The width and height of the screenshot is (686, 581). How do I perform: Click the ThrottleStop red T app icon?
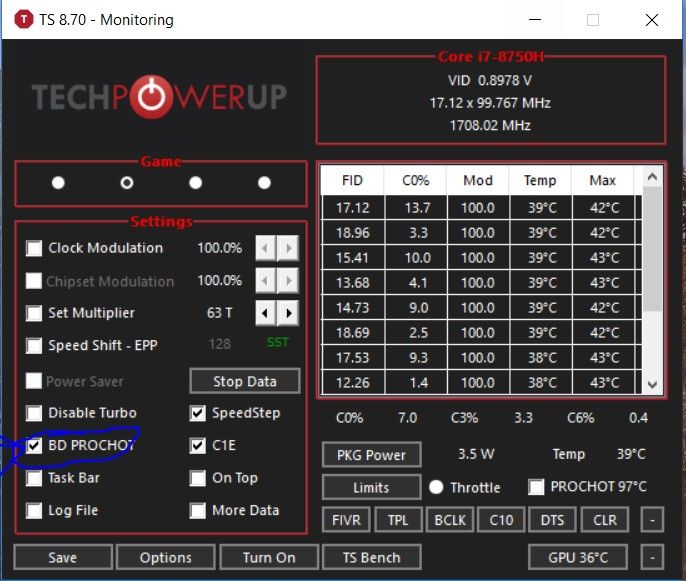pos(24,19)
